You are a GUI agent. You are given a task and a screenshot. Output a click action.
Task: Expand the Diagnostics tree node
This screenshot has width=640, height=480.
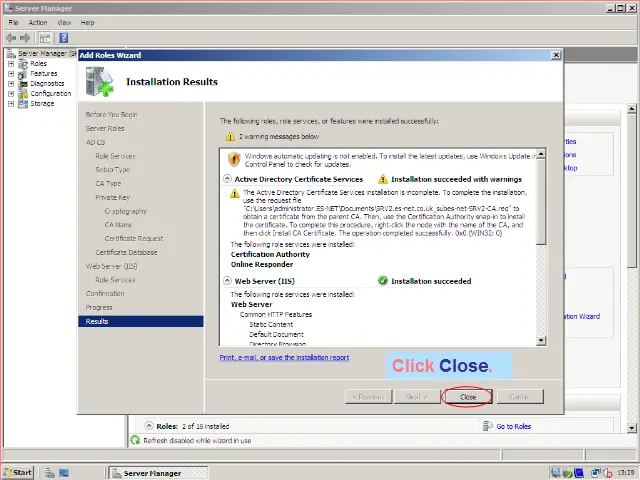(x=11, y=84)
